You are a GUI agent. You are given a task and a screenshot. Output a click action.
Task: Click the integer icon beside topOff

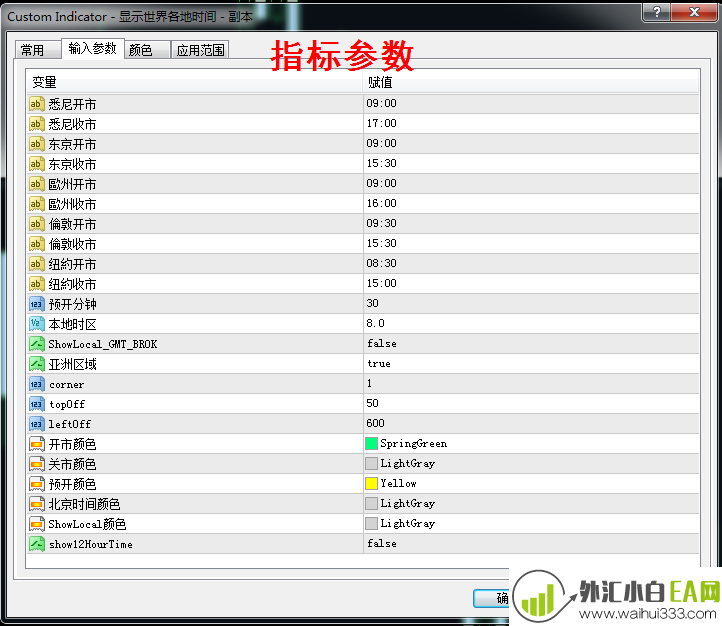36,404
